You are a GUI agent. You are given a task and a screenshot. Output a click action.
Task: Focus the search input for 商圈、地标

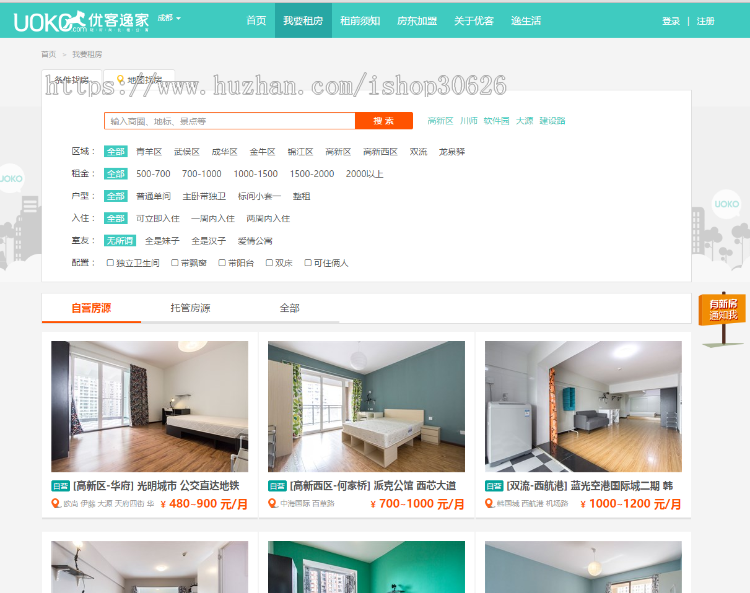[230, 121]
